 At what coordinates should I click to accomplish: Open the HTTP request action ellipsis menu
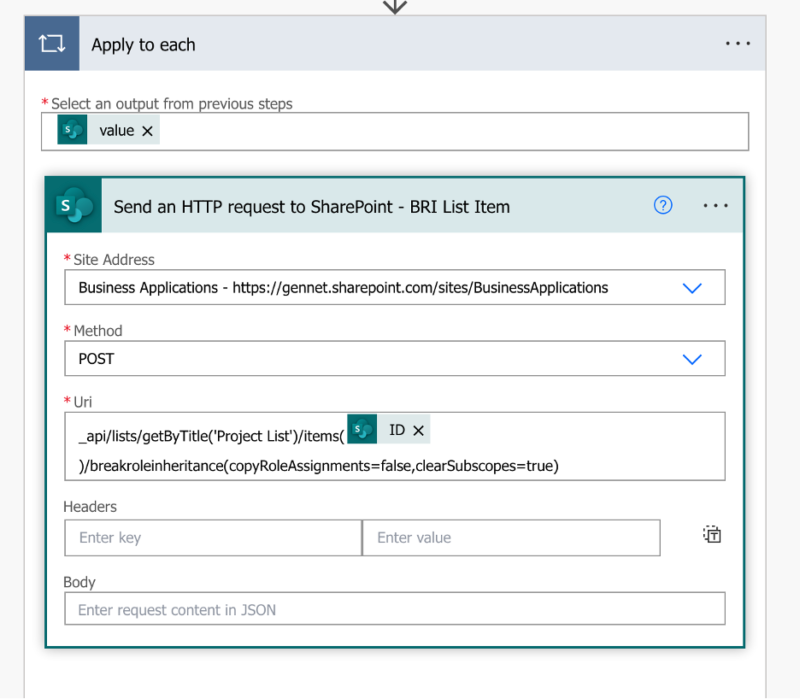pyautogui.click(x=716, y=206)
